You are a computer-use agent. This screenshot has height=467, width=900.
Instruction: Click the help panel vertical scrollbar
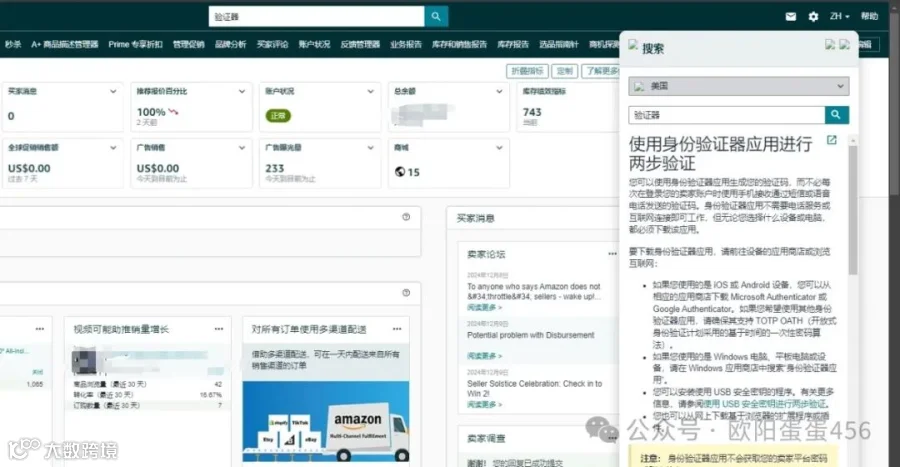(x=853, y=209)
